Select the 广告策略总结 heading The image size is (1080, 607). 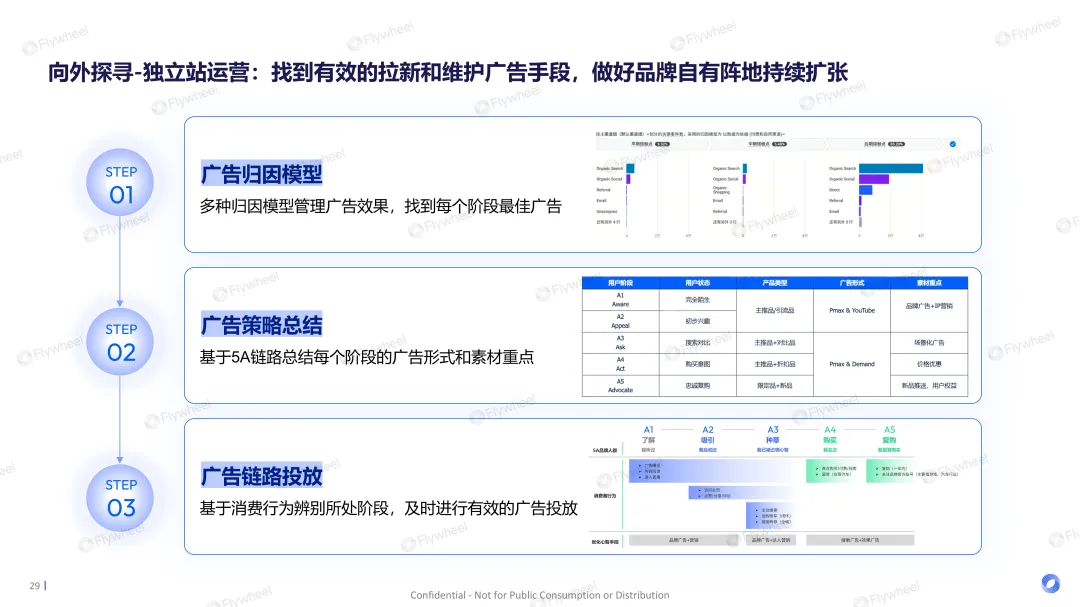point(261,325)
